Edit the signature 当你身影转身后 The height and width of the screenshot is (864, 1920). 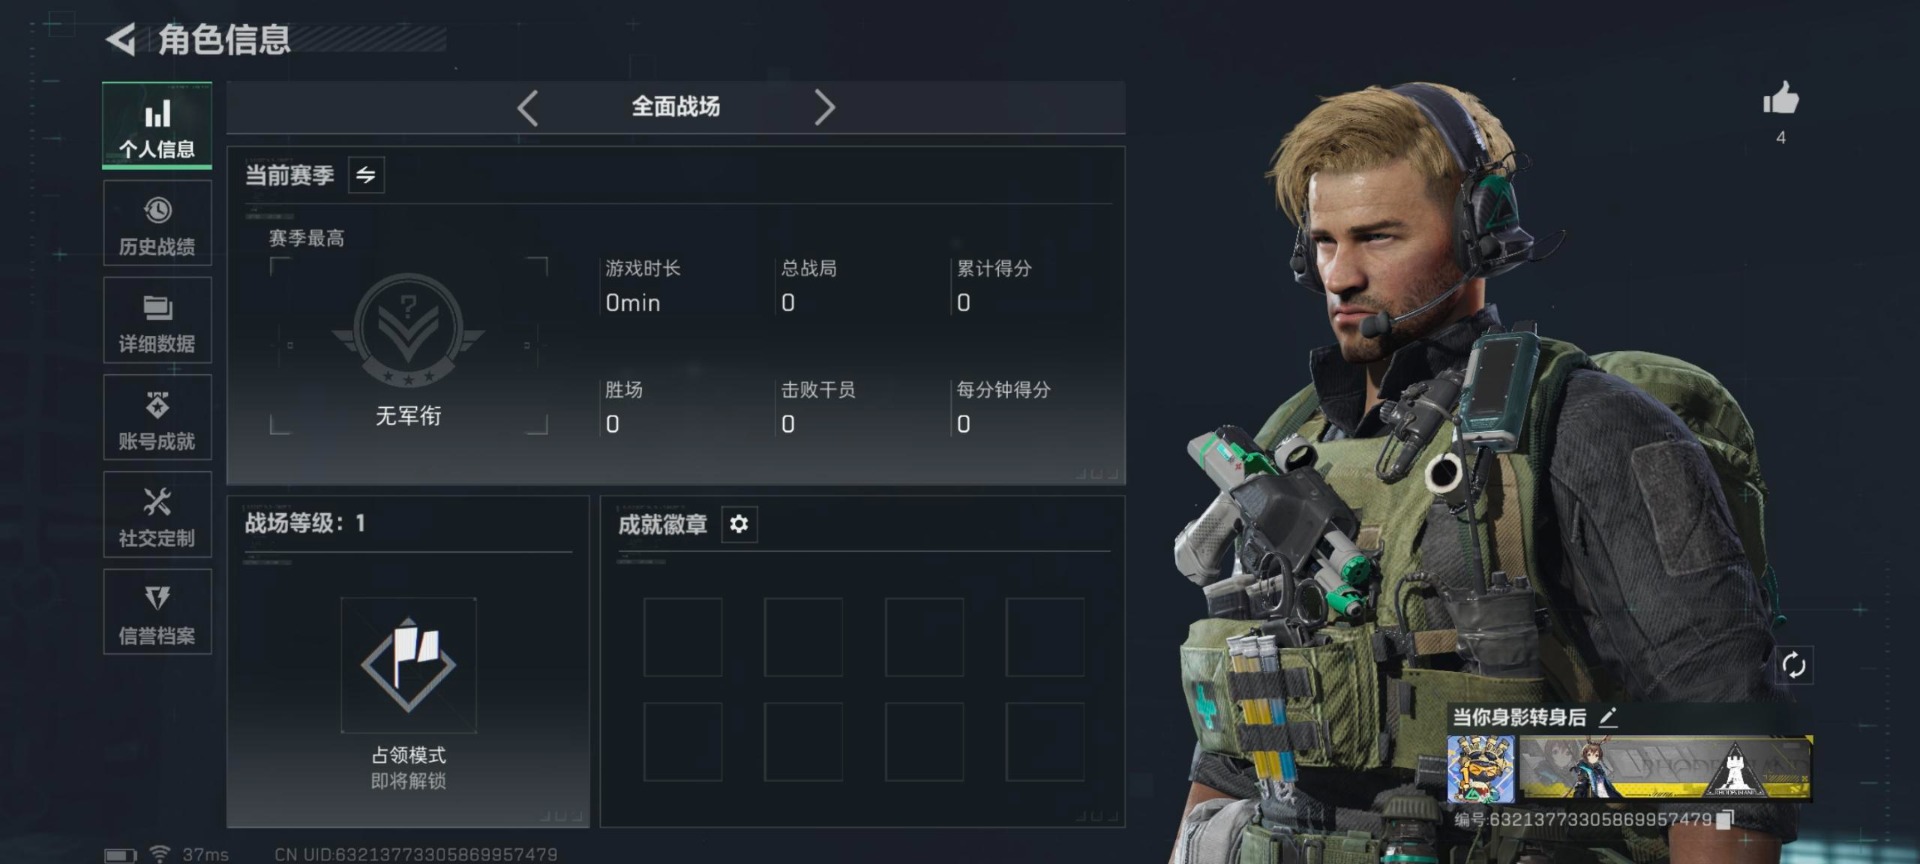tap(1608, 717)
